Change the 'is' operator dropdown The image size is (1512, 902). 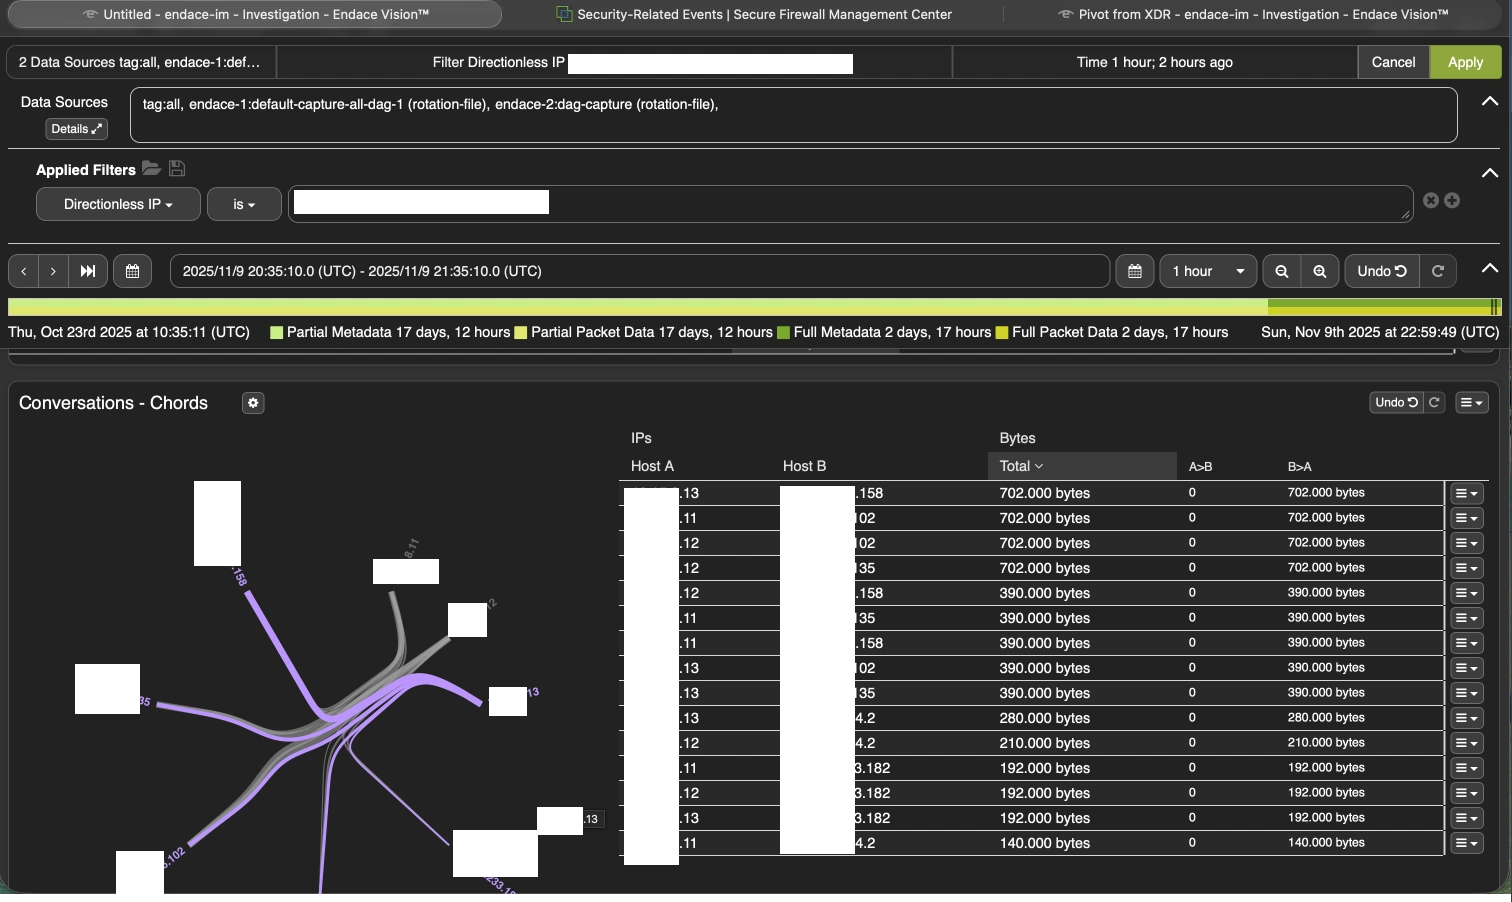pos(244,204)
